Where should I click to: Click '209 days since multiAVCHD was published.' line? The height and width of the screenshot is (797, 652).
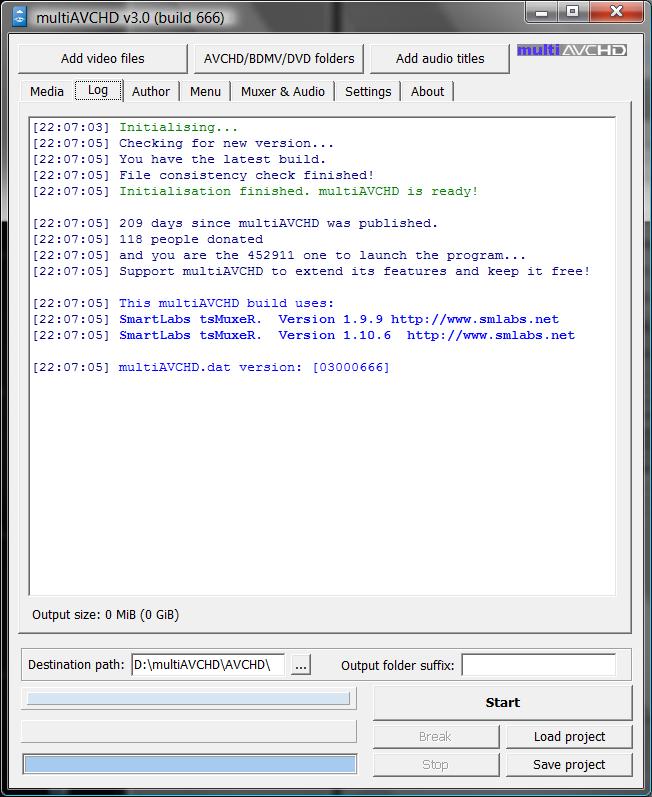(x=235, y=223)
